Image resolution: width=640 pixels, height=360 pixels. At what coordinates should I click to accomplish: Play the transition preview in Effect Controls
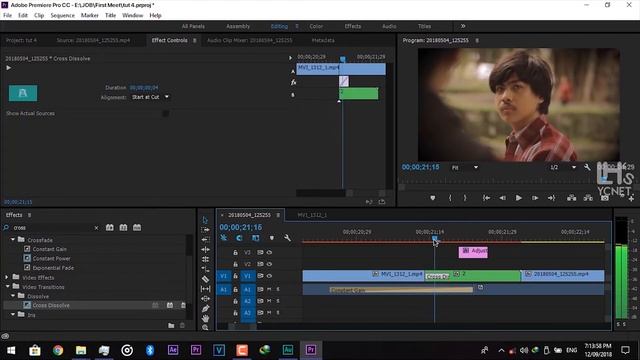[9, 68]
